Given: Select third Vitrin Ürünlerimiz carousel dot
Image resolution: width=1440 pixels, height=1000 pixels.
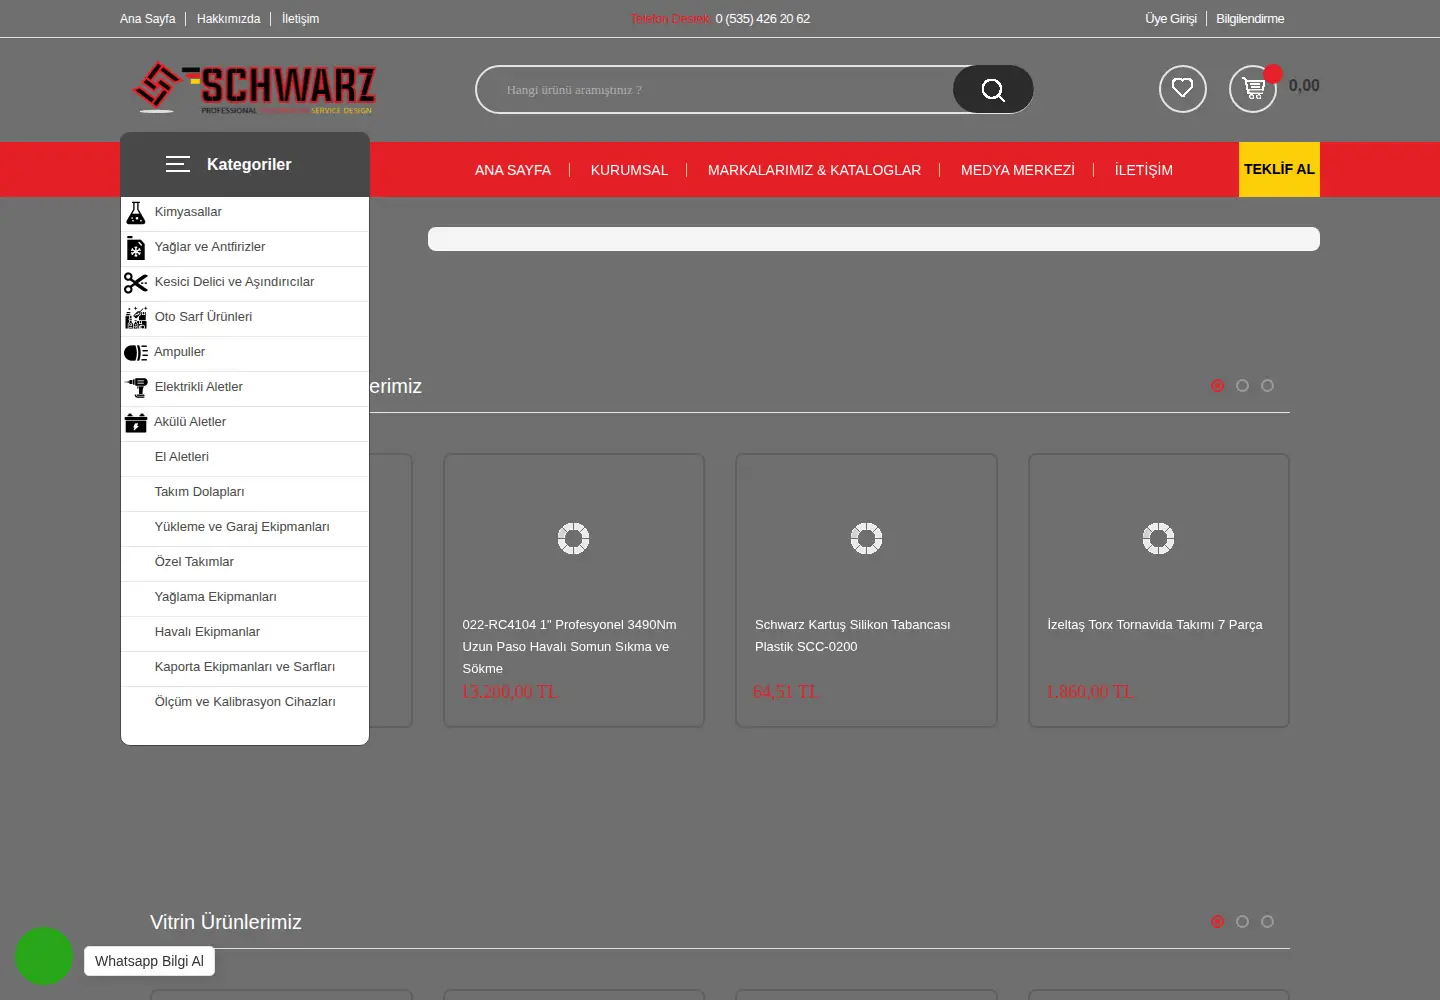Looking at the screenshot, I should tap(1267, 922).
